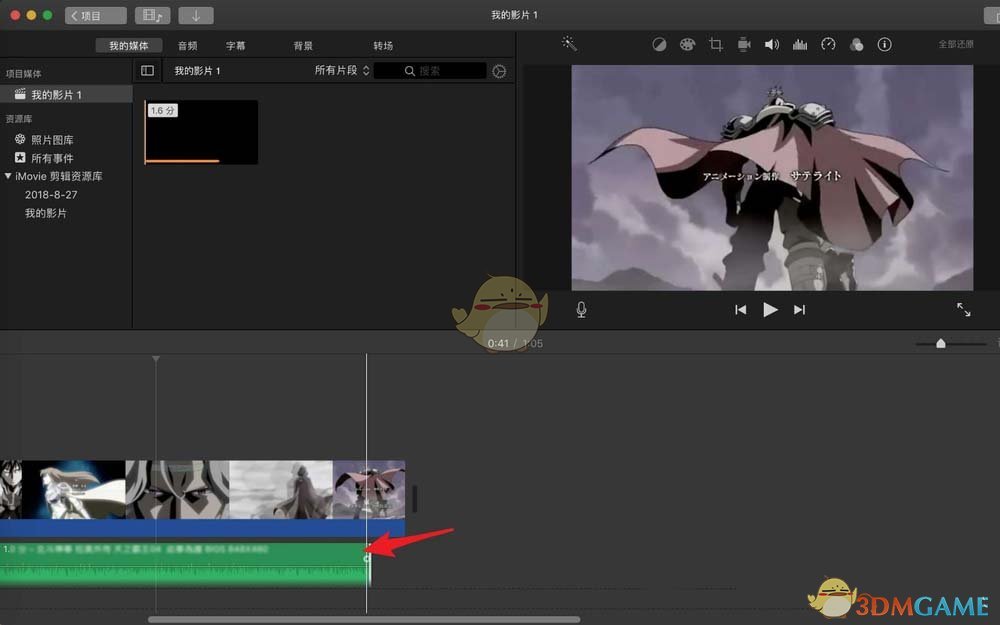
Task: Open 所有片段 clip filter dropdown
Action: coord(342,70)
